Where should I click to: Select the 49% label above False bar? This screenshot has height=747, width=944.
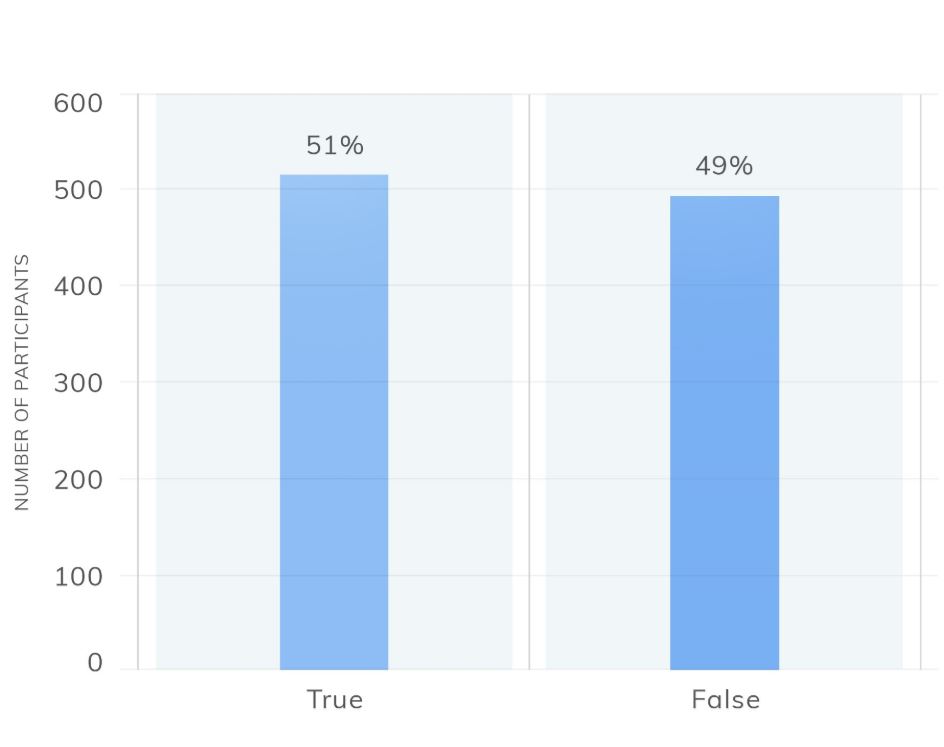pos(724,166)
